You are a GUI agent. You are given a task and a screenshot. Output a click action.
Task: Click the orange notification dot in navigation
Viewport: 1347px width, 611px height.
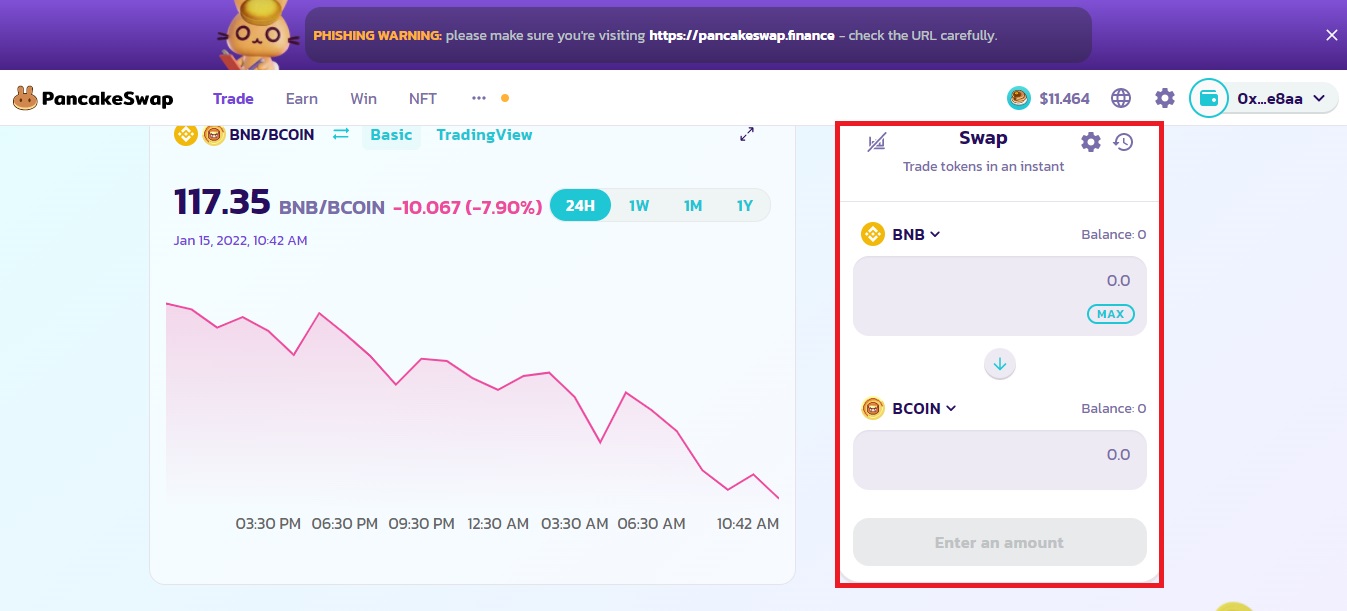505,98
